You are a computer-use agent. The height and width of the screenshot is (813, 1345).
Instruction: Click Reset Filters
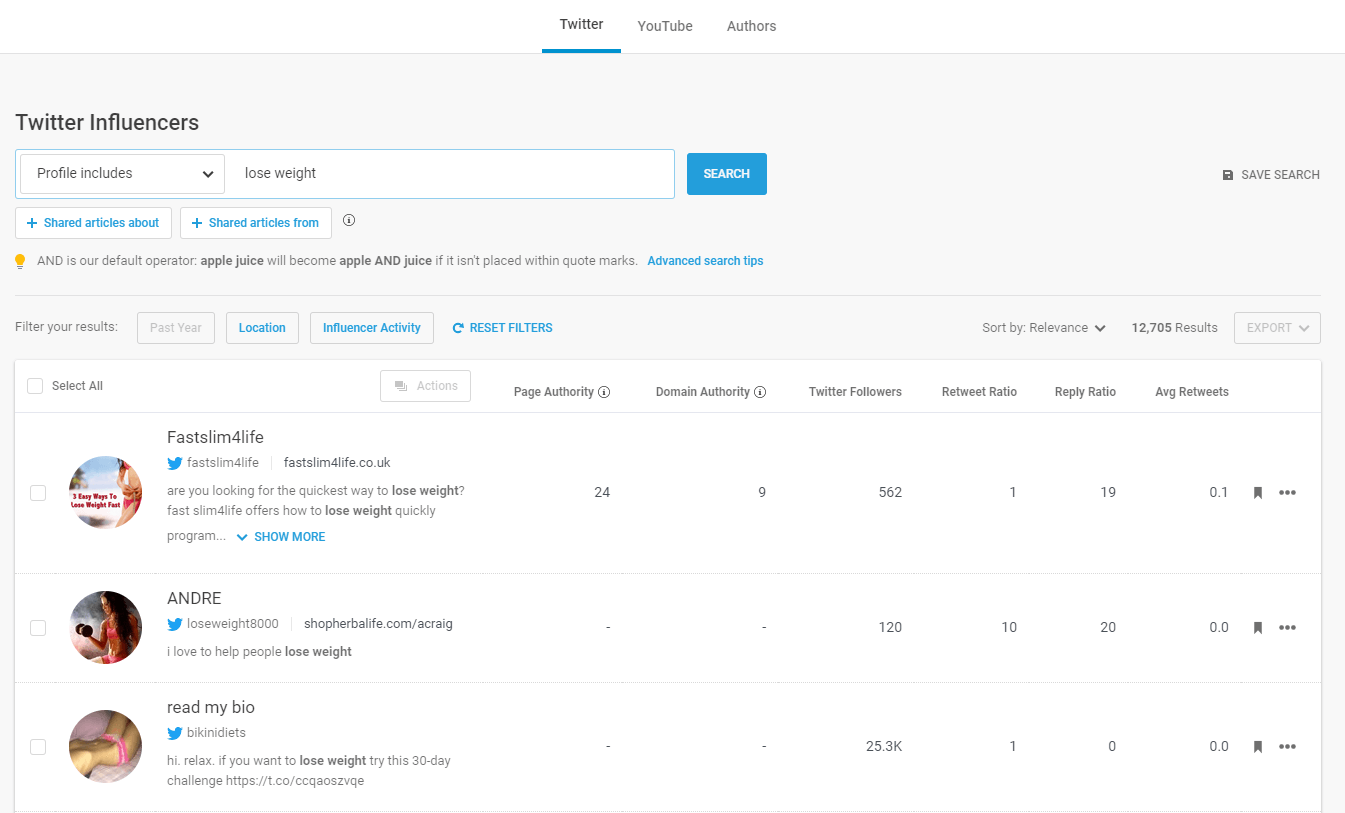[x=502, y=328]
